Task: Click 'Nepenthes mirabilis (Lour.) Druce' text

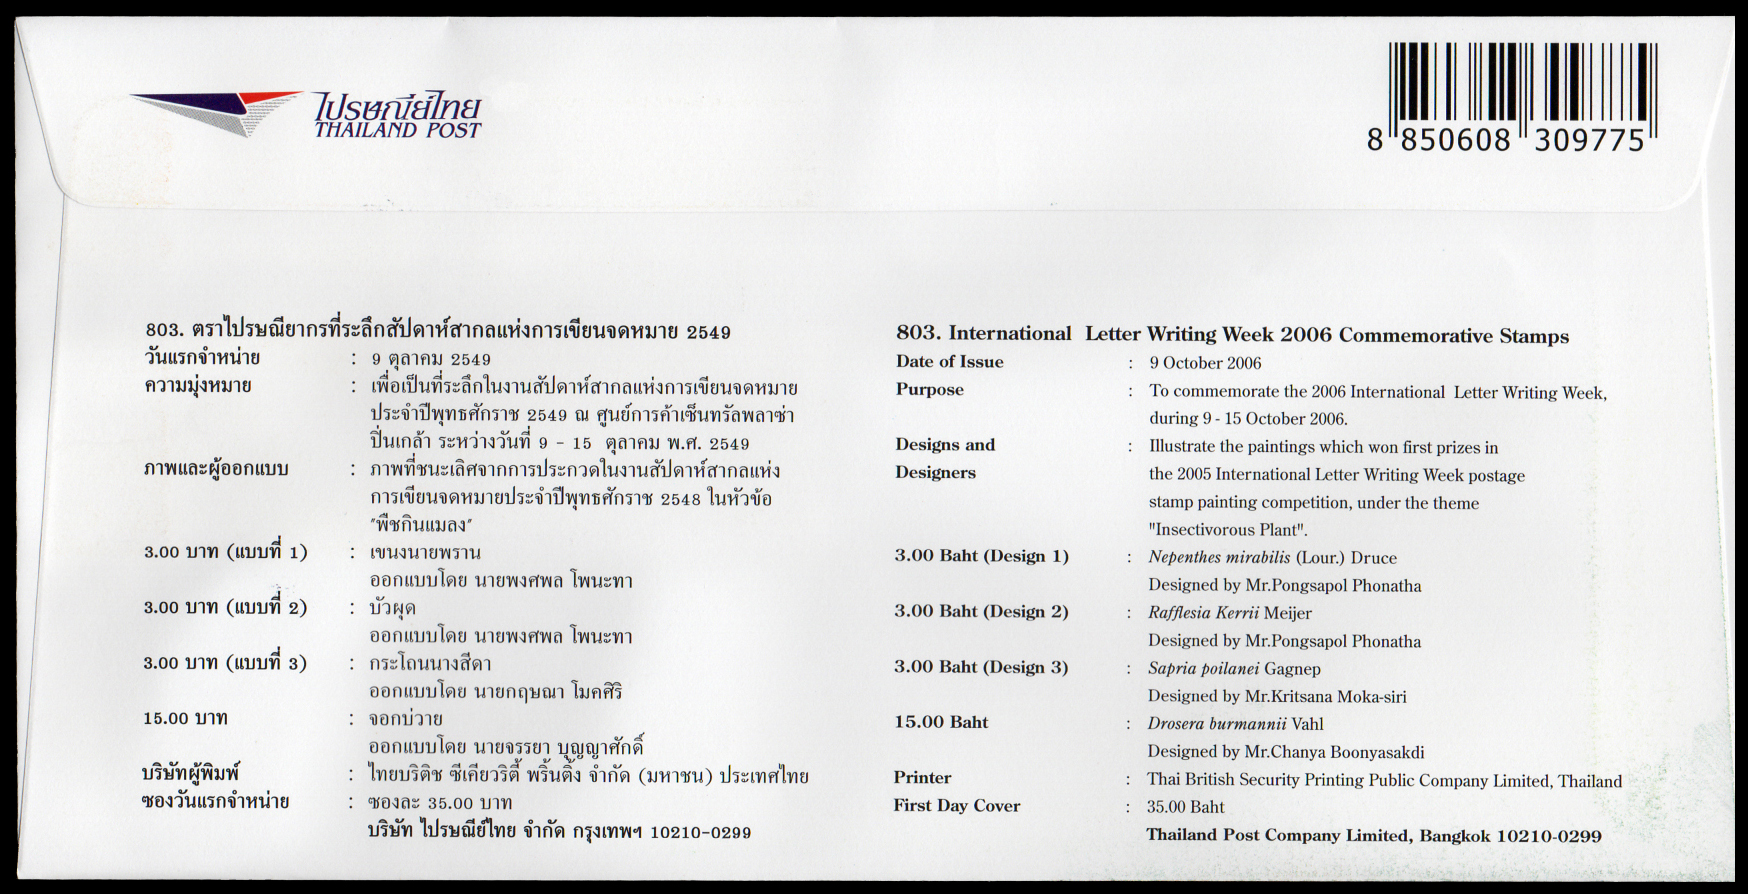Action: point(1272,558)
